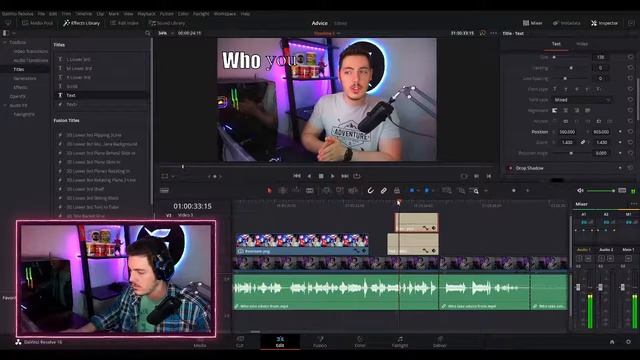Open the File menu
The width and height of the screenshot is (640, 360).
[41, 14]
